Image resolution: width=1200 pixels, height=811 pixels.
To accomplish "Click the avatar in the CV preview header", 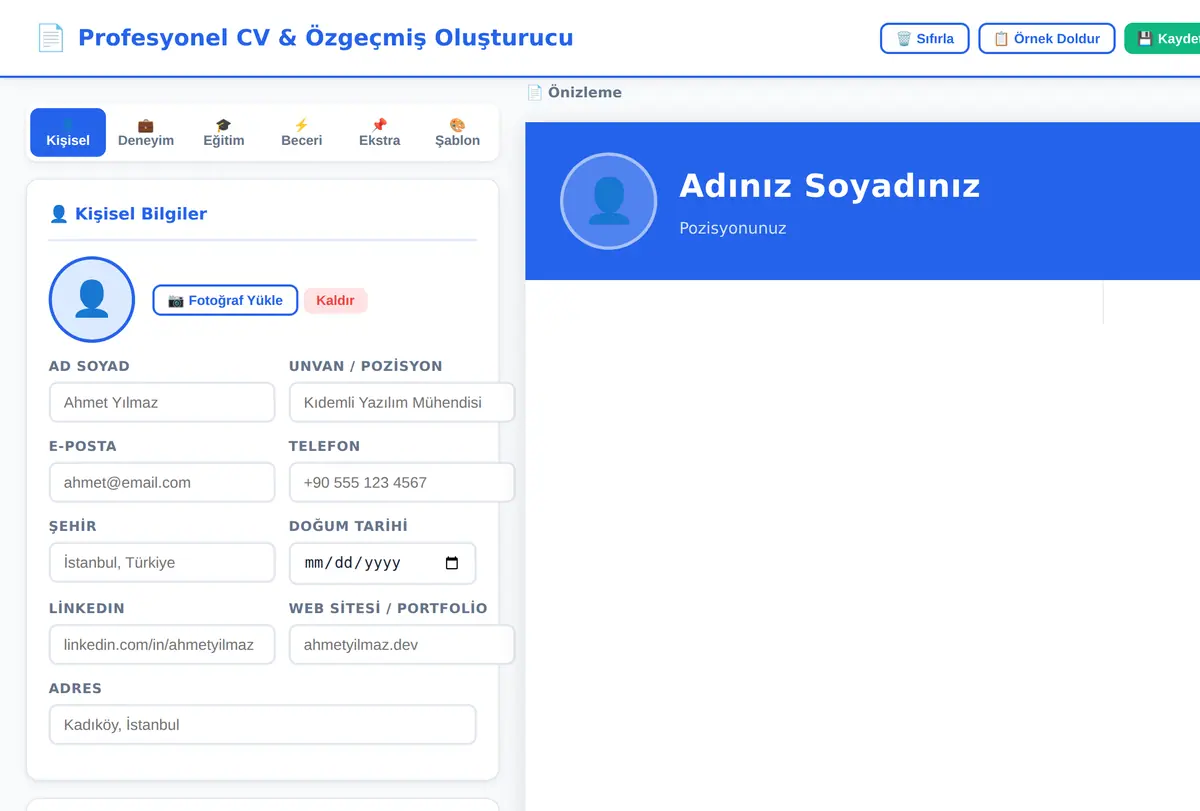I will pos(609,201).
